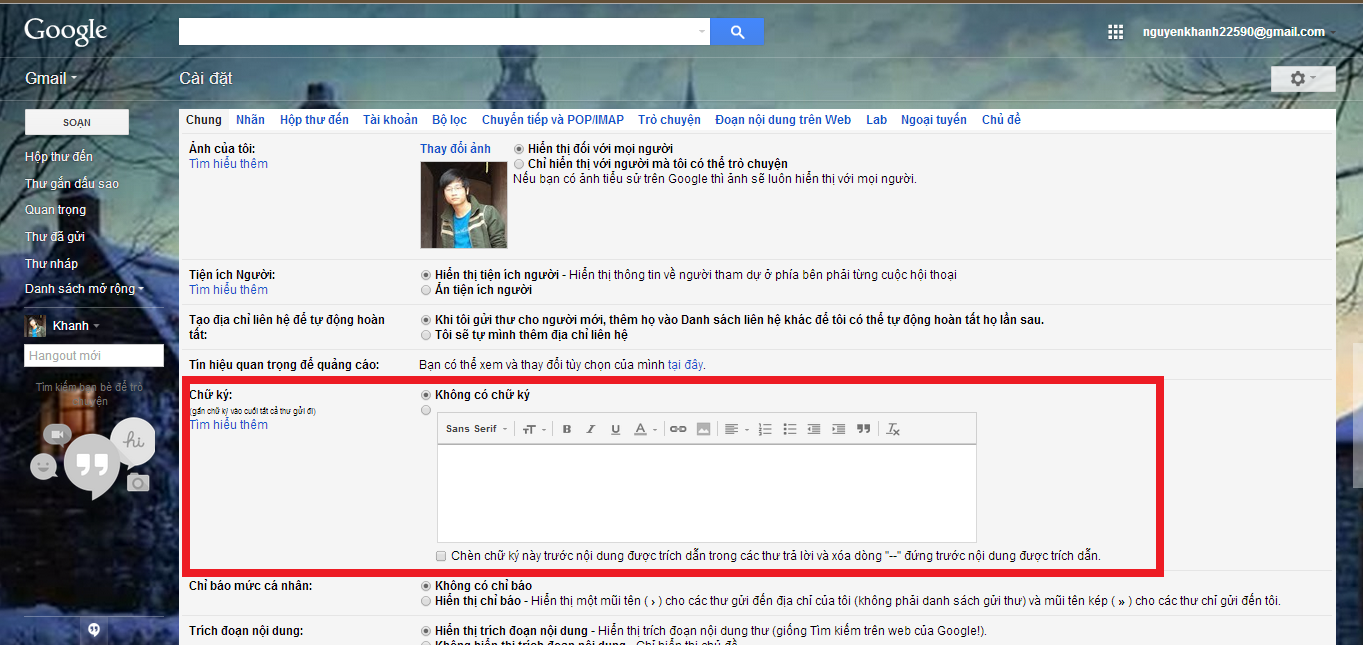Toggle underline in signature editor
This screenshot has width=1363, height=645.
[x=615, y=429]
